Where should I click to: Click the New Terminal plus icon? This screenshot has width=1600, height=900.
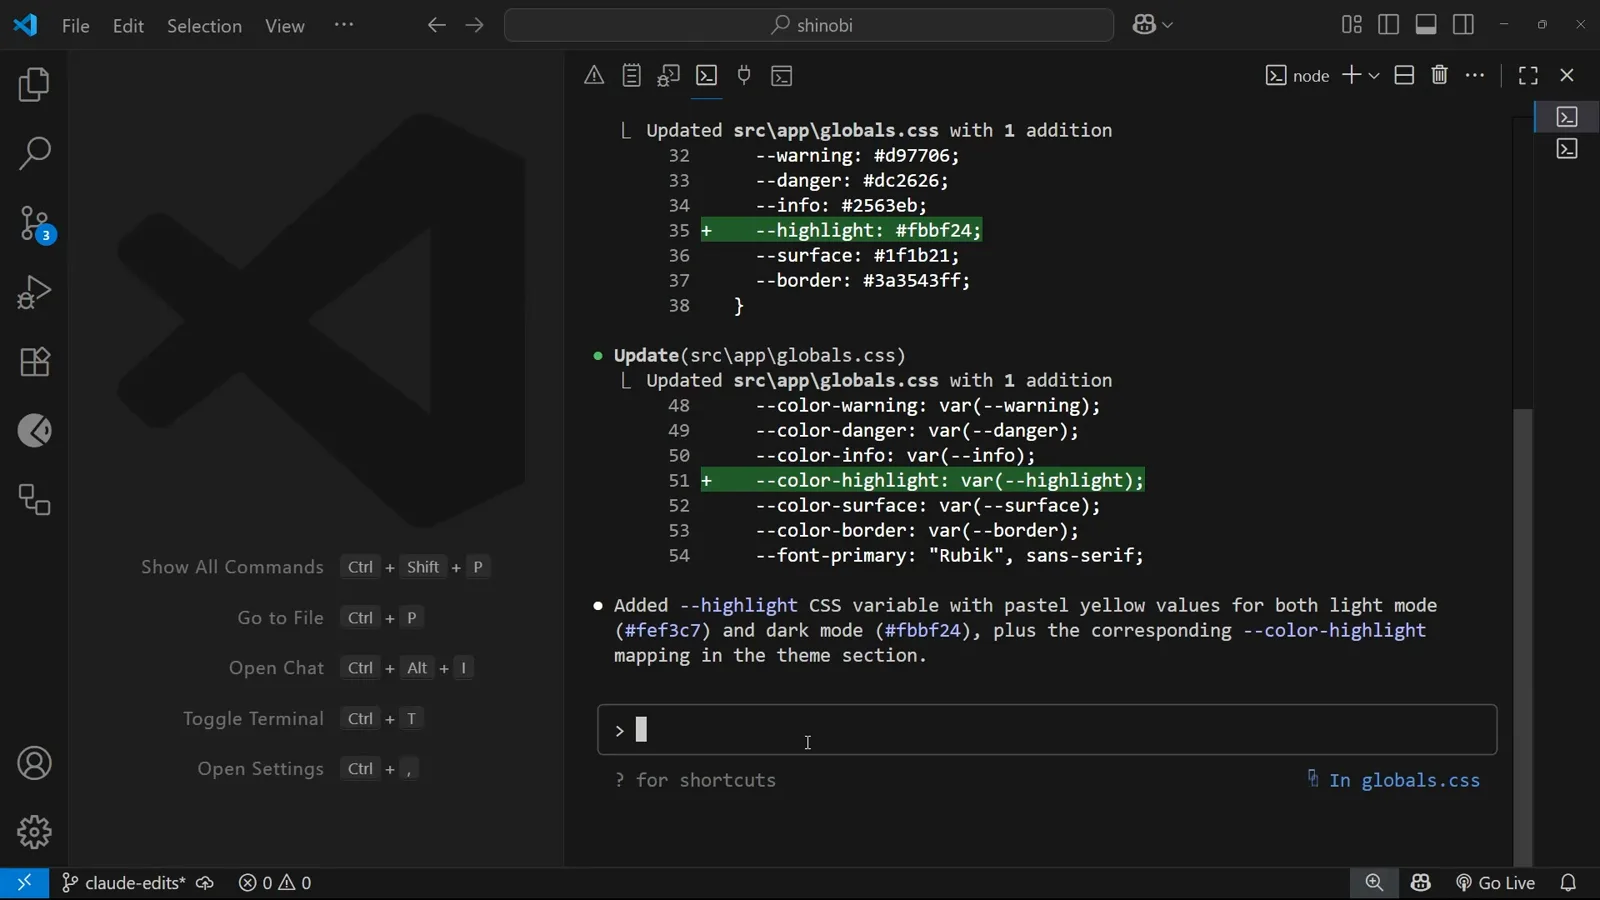click(x=1351, y=75)
